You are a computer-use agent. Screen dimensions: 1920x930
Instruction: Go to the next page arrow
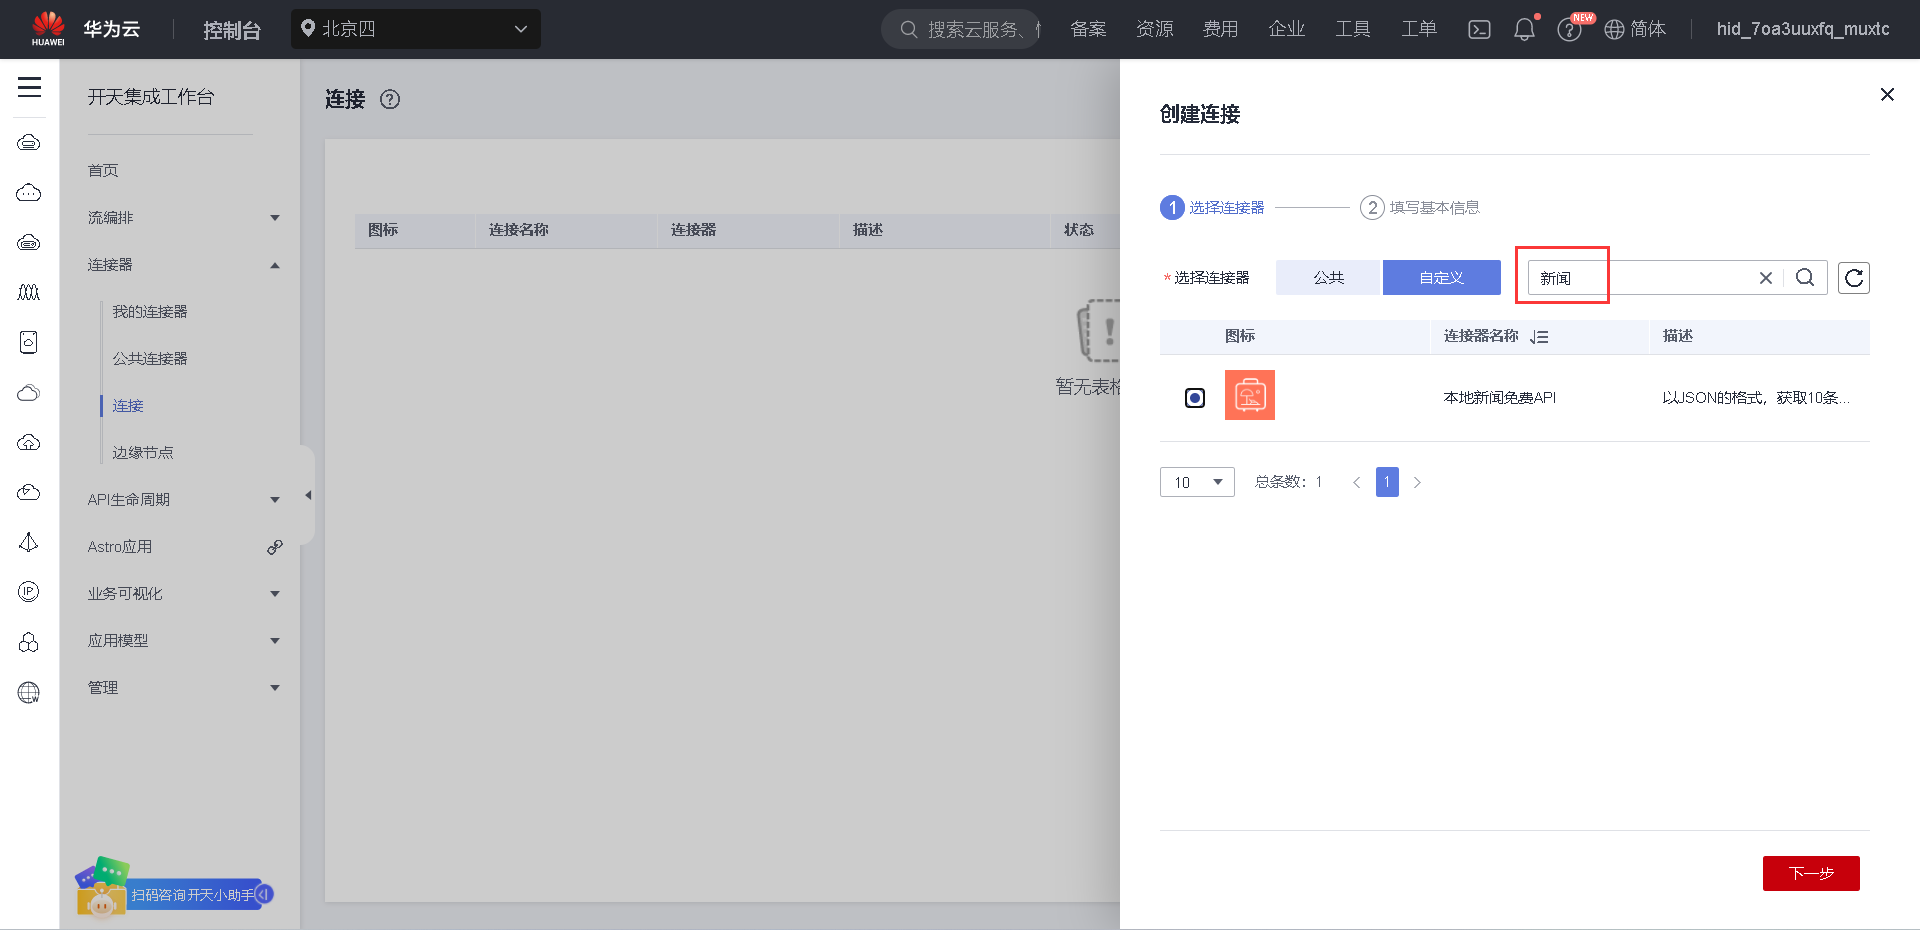(x=1417, y=483)
